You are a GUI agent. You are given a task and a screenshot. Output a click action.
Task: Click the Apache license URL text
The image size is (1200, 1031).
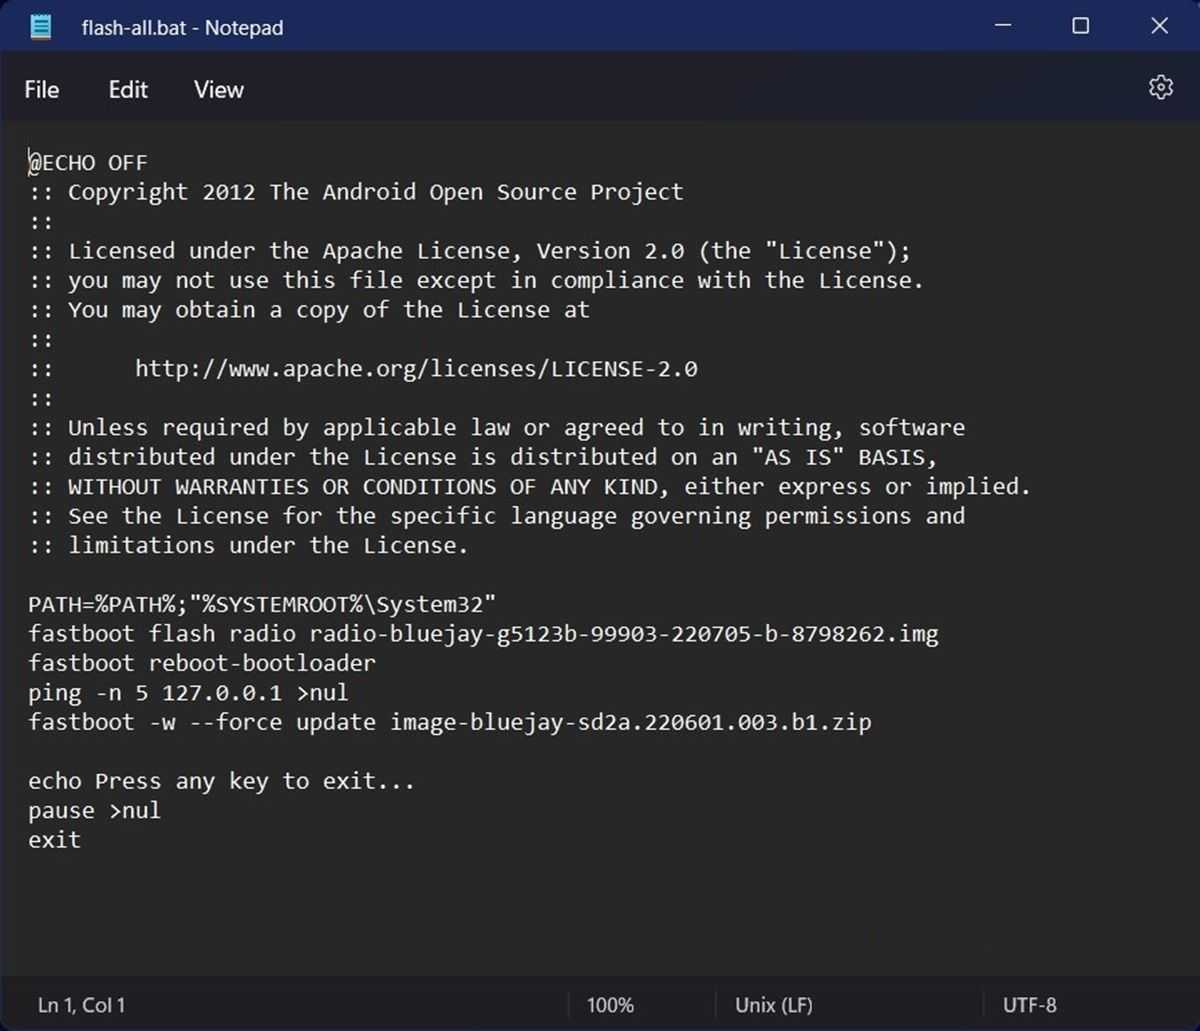(x=416, y=369)
